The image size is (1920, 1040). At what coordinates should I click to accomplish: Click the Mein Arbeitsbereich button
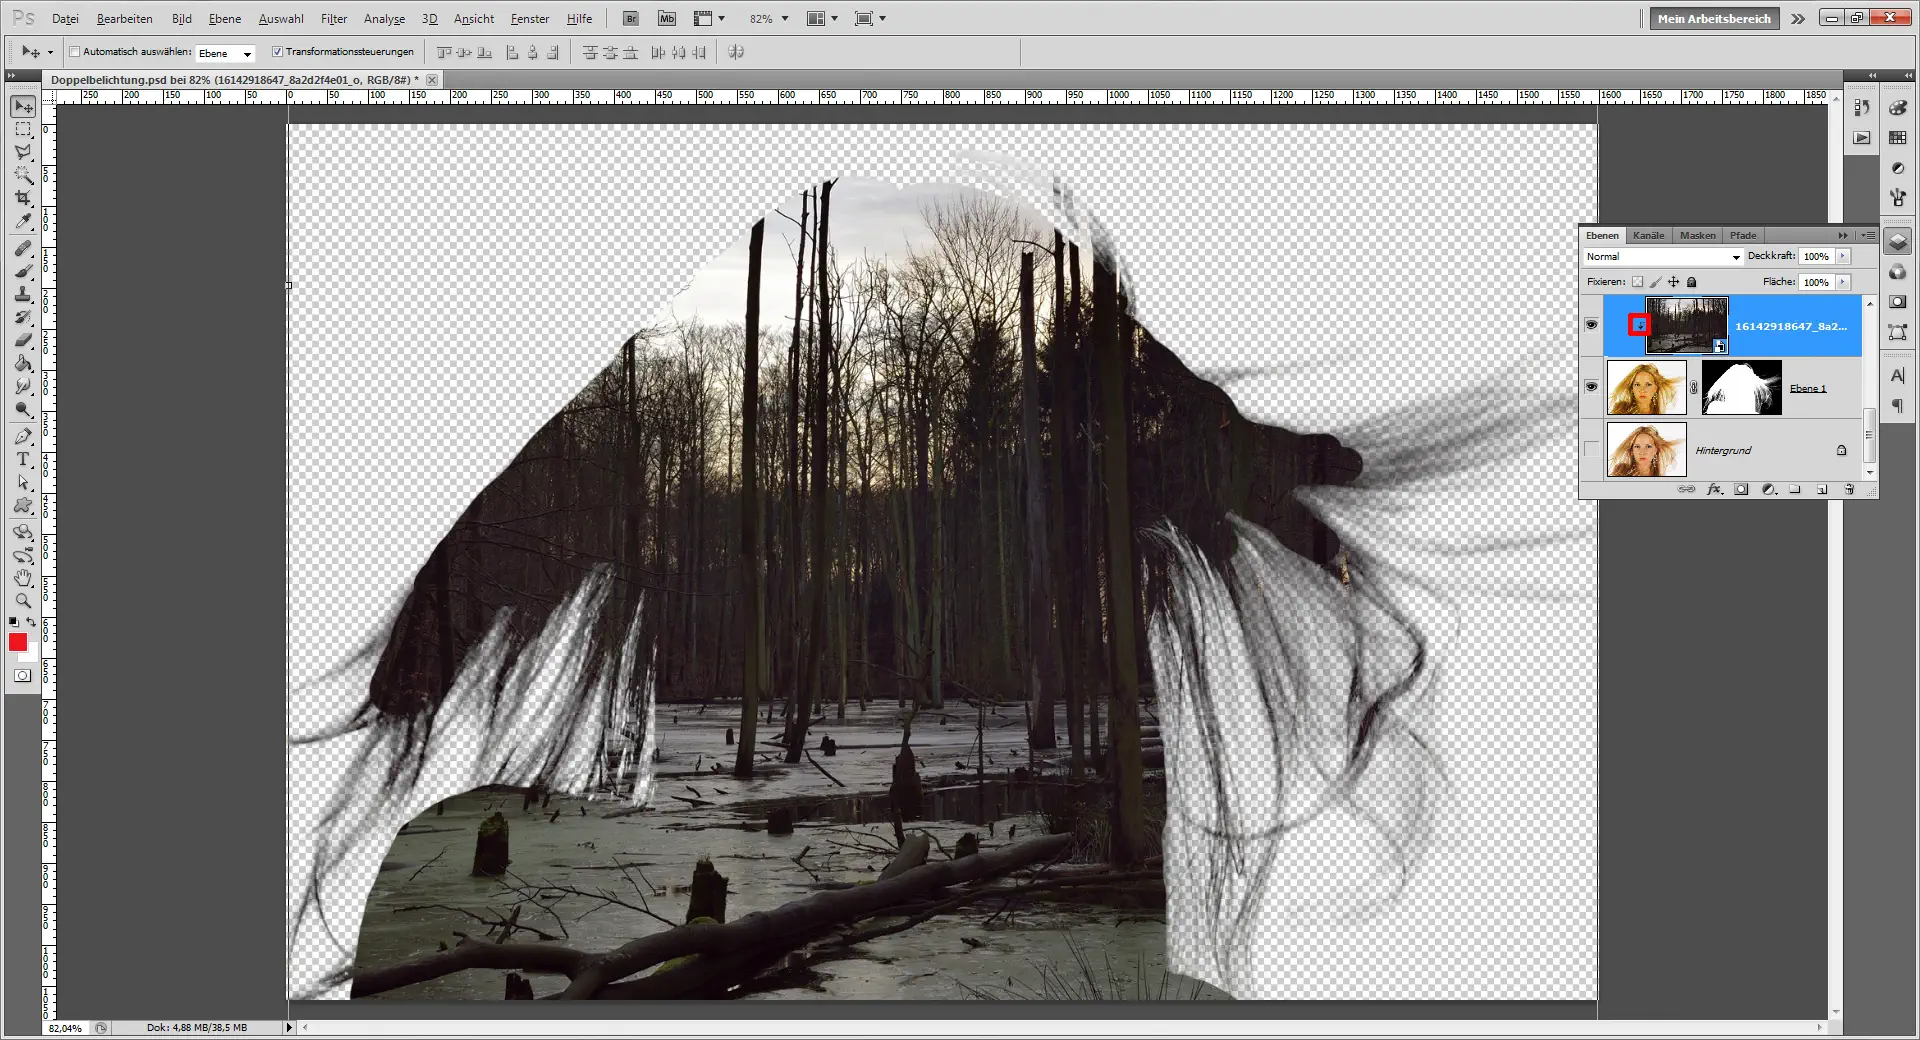(1713, 18)
